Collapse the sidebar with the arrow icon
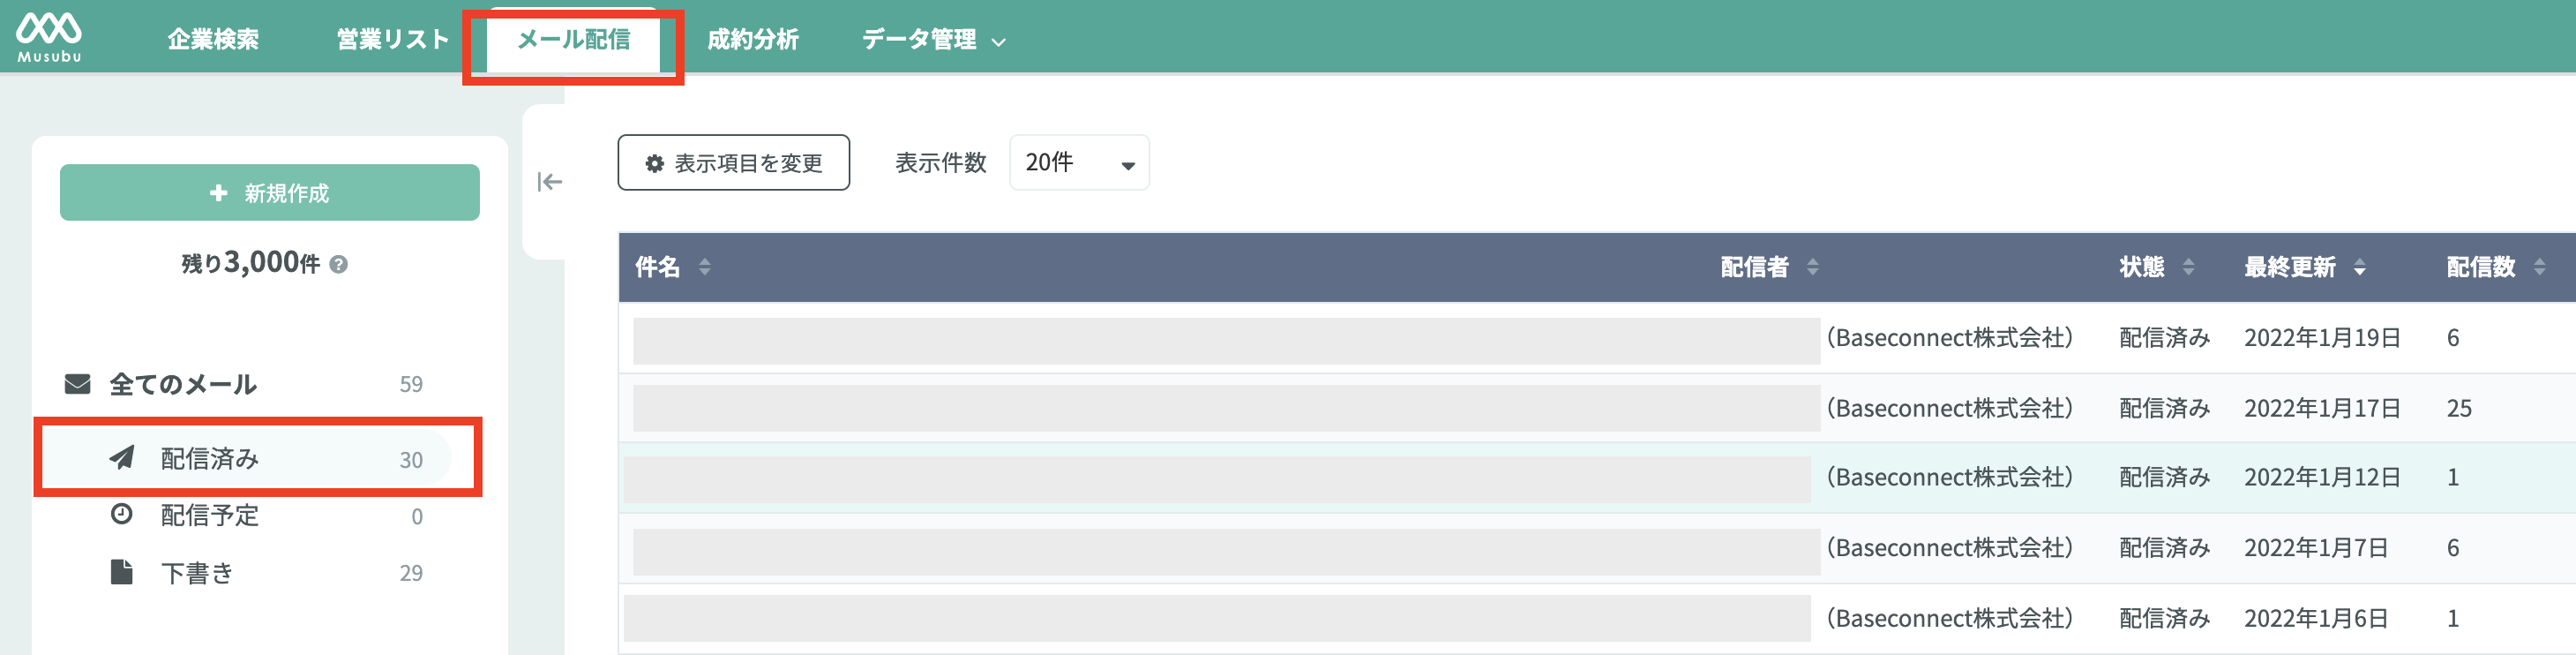This screenshot has height=655, width=2576. pos(550,181)
